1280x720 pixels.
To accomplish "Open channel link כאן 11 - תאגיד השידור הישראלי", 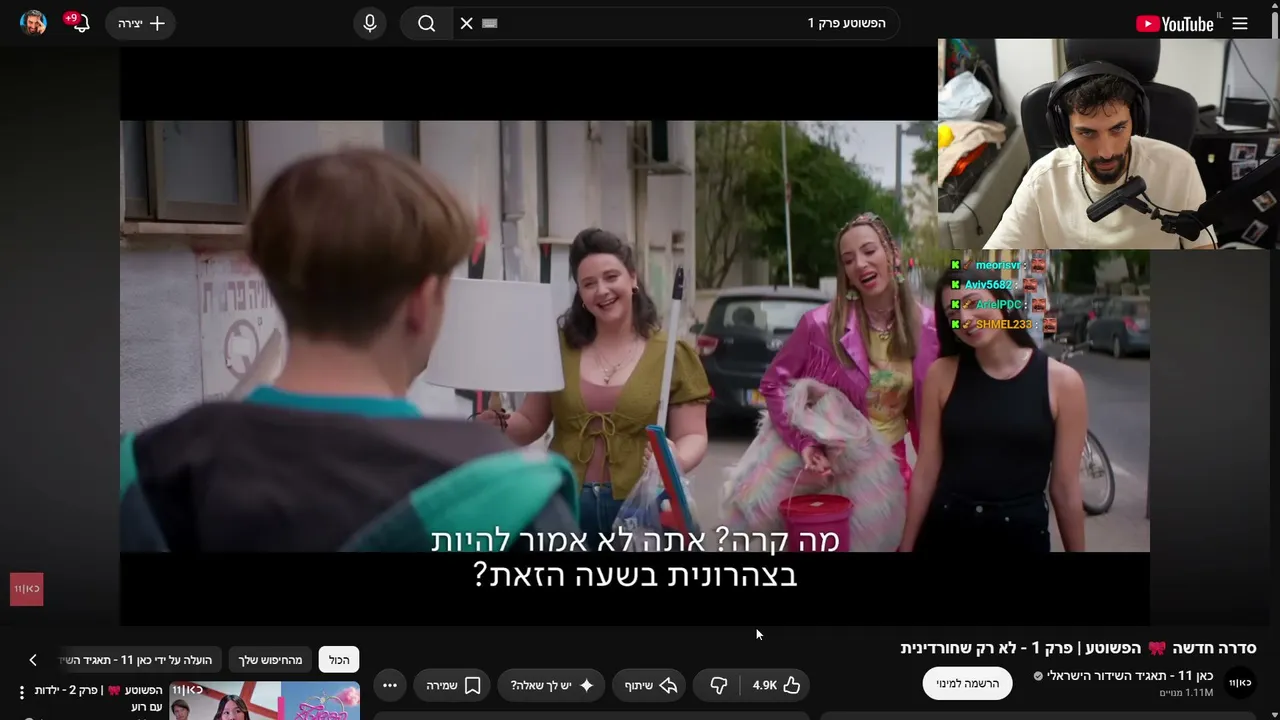I will [x=1130, y=676].
